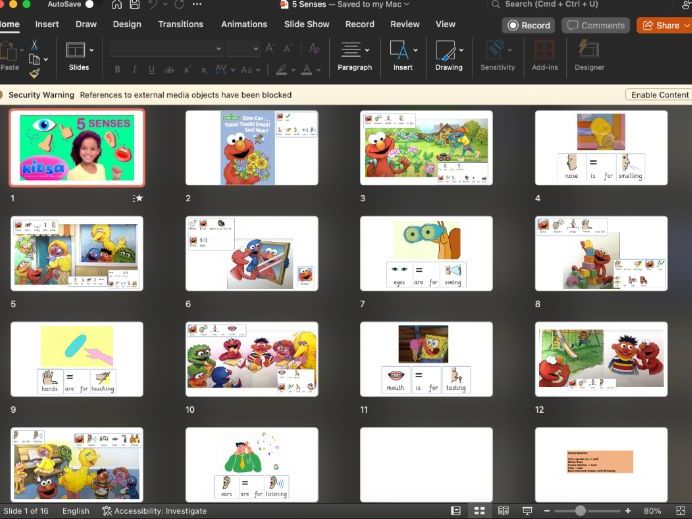This screenshot has width=692, height=519.
Task: Click the Sensitivity icon
Action: pos(495,50)
